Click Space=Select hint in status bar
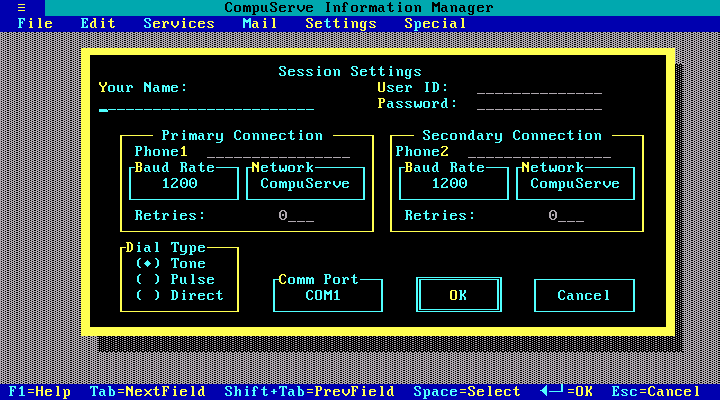 (467, 391)
